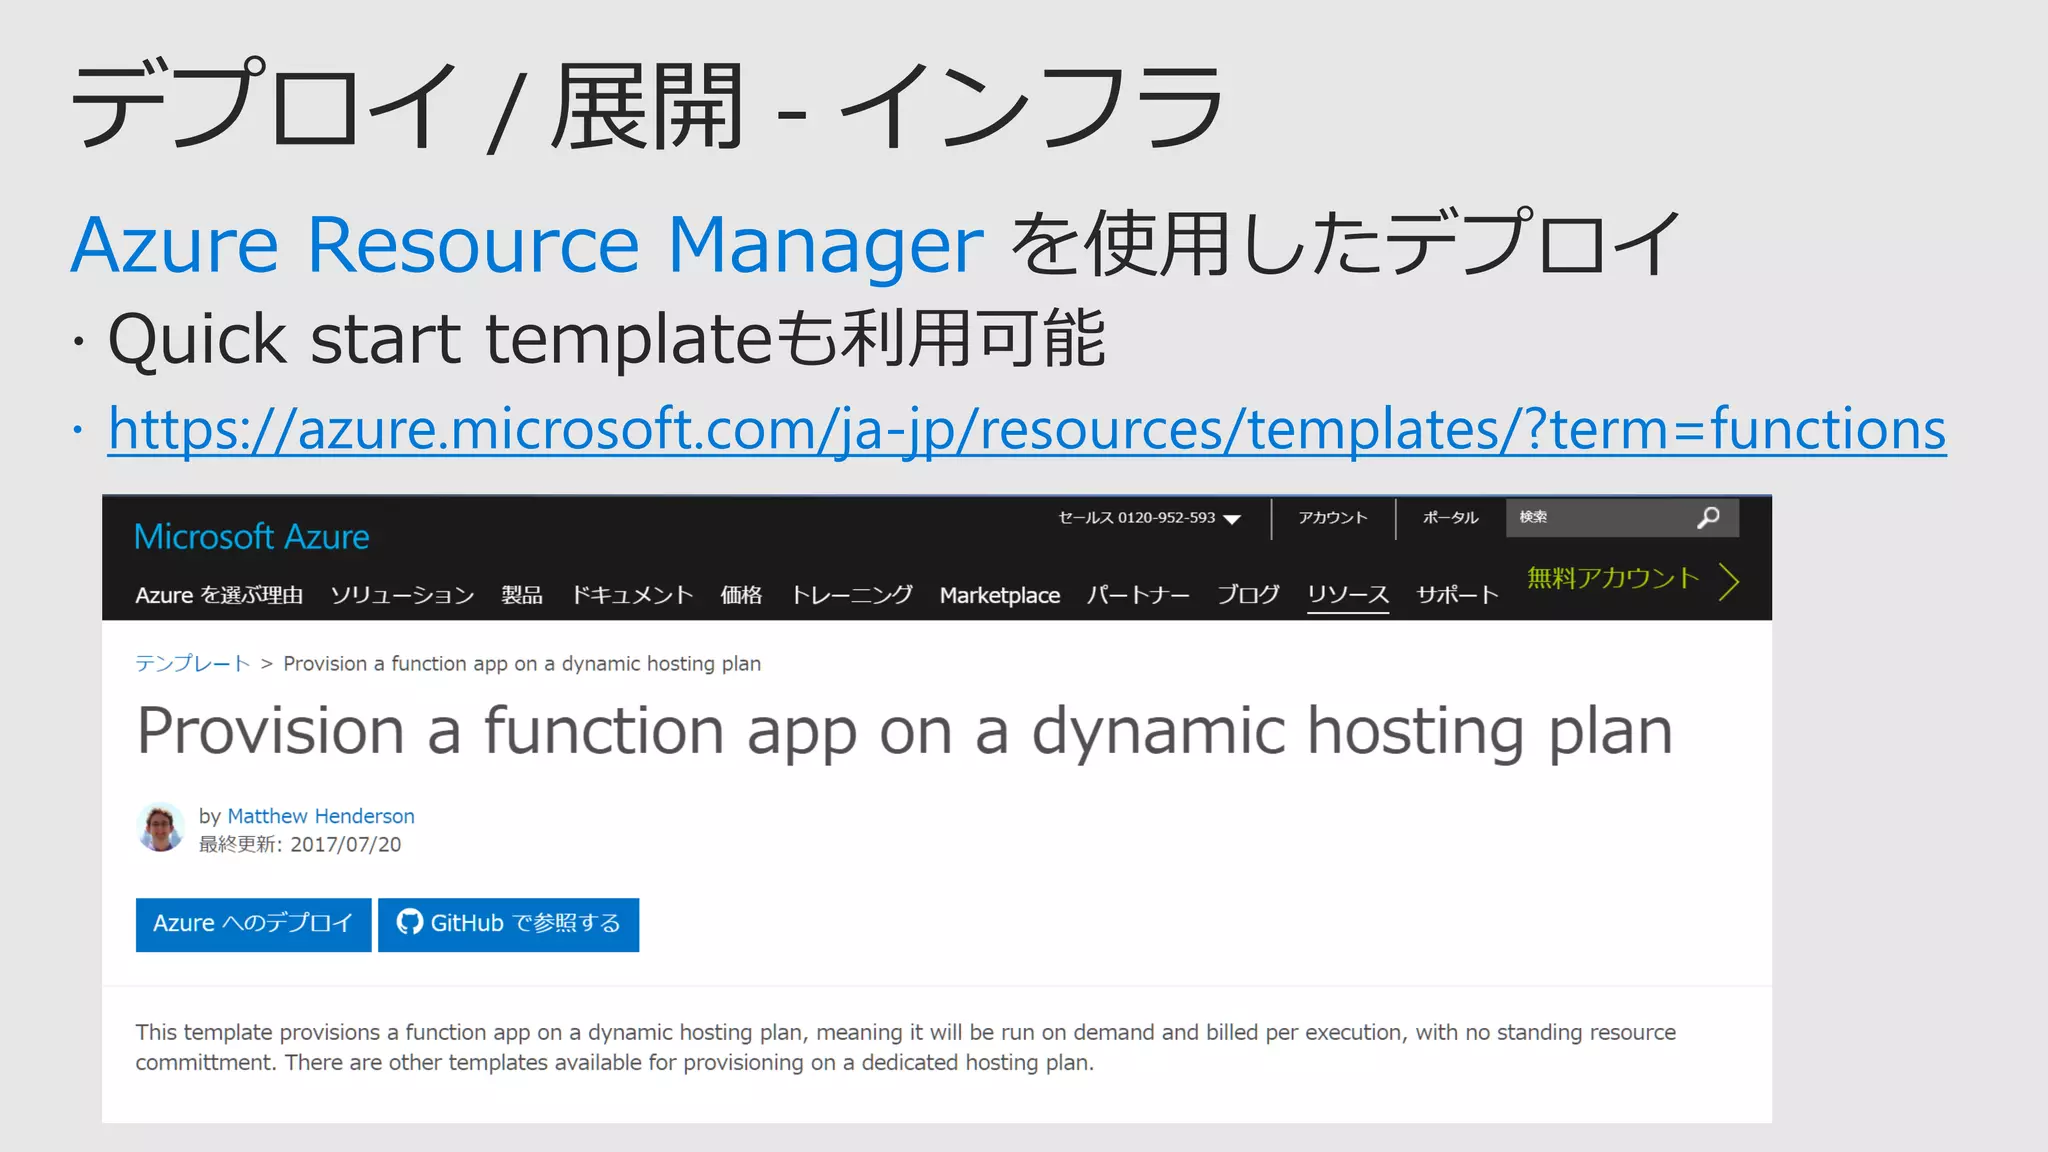Click the 無料アカウント link
The height and width of the screenshot is (1152, 2048).
coord(1613,578)
